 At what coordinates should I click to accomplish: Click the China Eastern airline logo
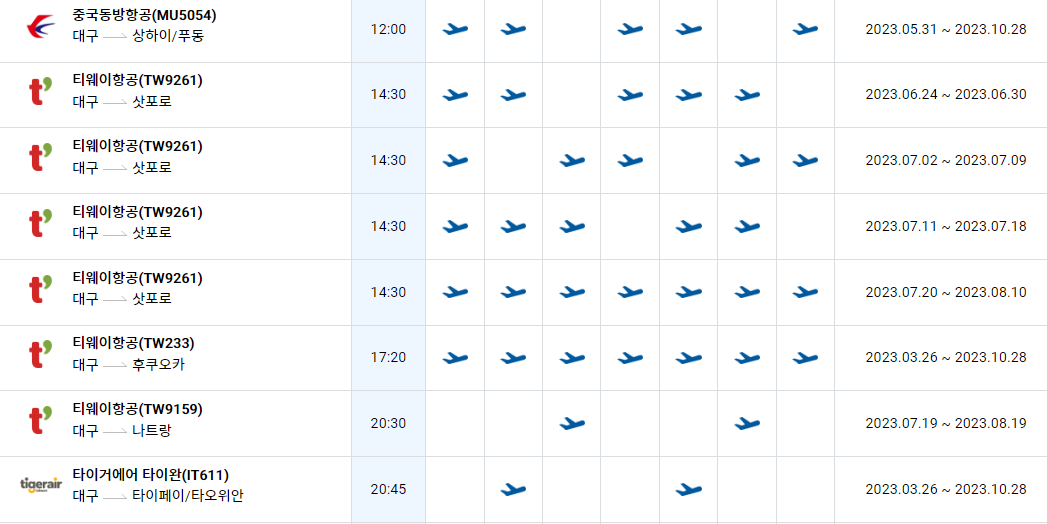pyautogui.click(x=41, y=26)
